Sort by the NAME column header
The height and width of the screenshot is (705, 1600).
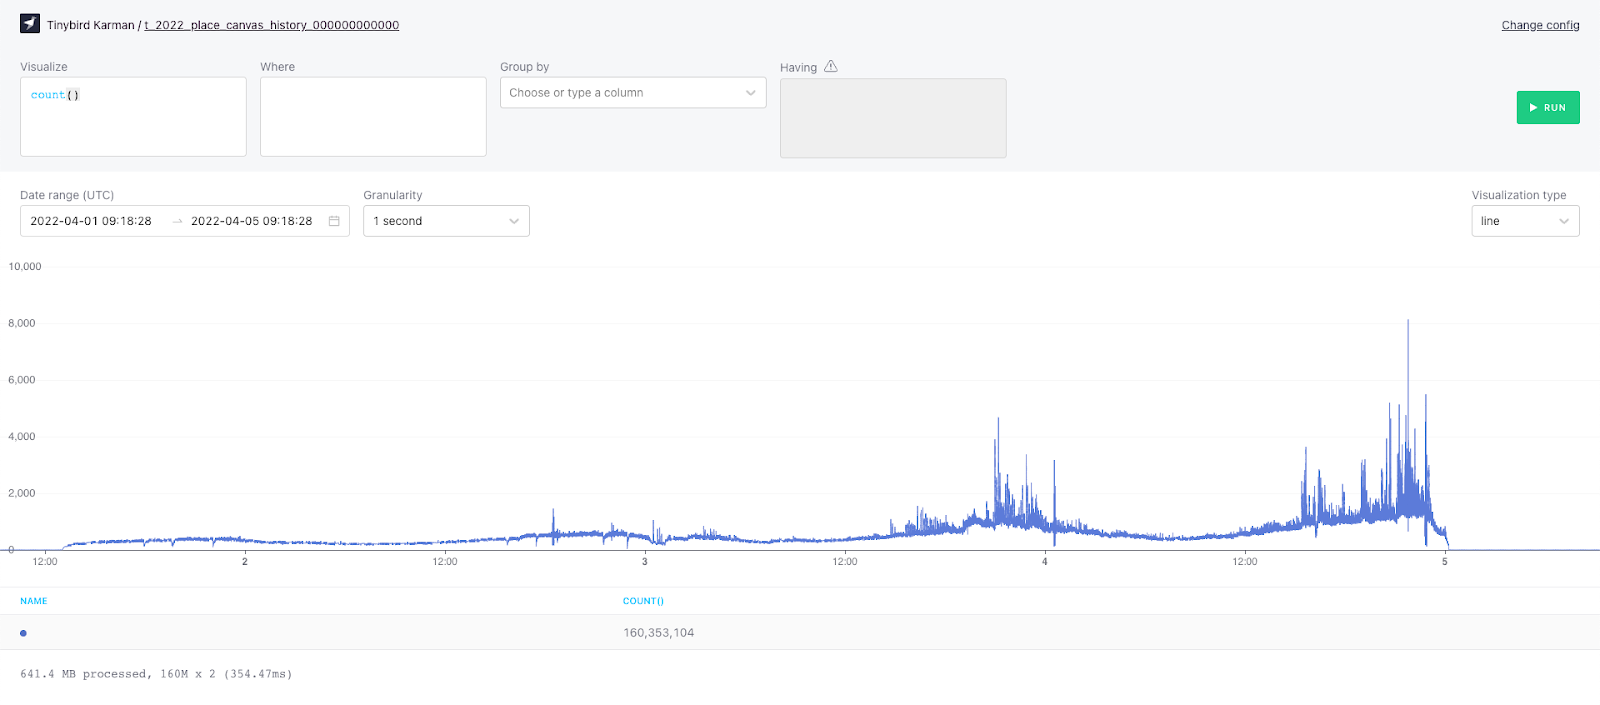click(x=34, y=601)
